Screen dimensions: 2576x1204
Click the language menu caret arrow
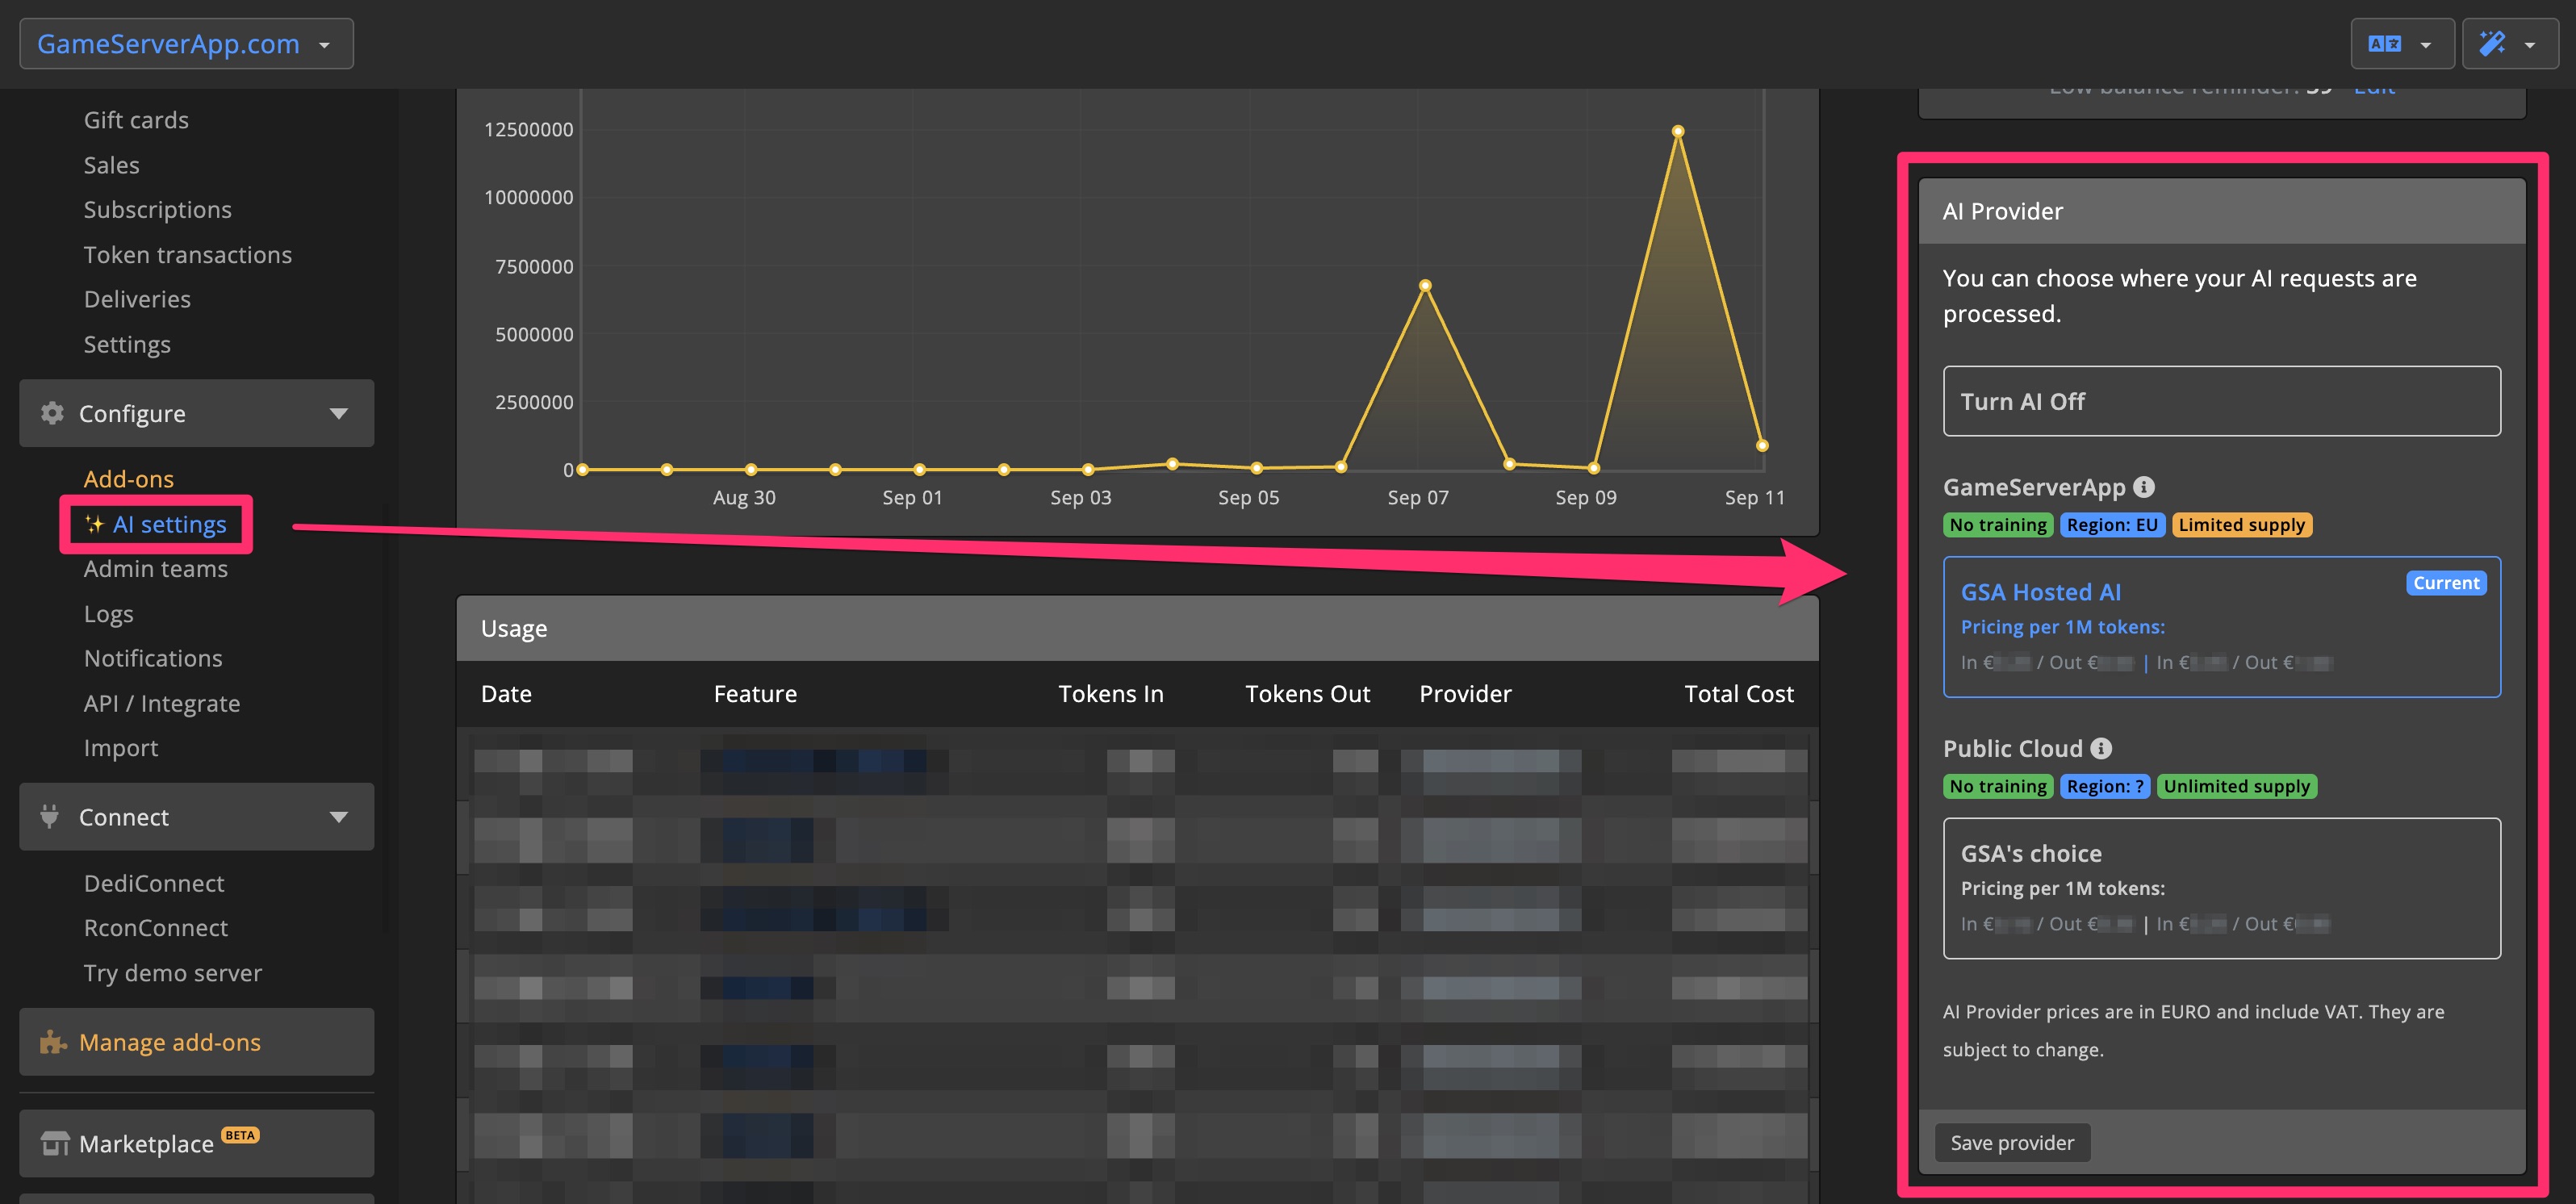(x=2426, y=45)
